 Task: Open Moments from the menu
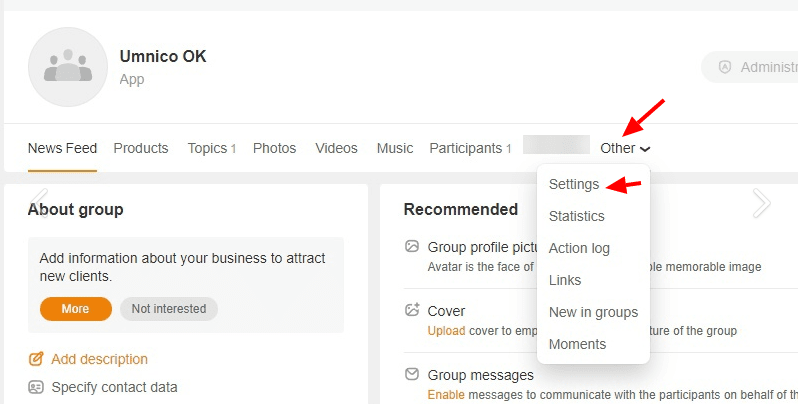577,344
